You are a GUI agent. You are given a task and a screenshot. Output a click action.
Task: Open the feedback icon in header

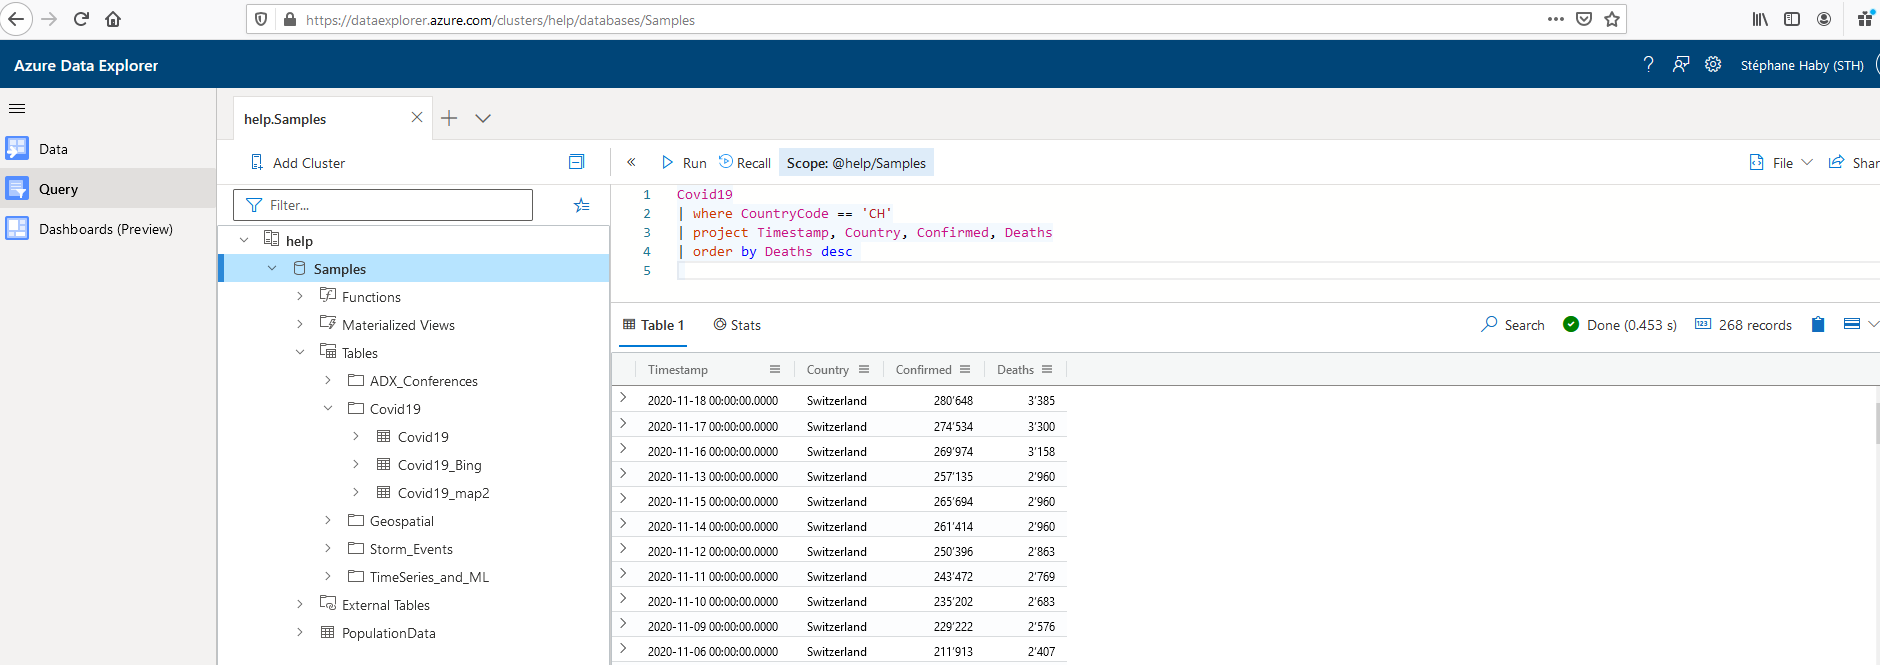tap(1681, 64)
